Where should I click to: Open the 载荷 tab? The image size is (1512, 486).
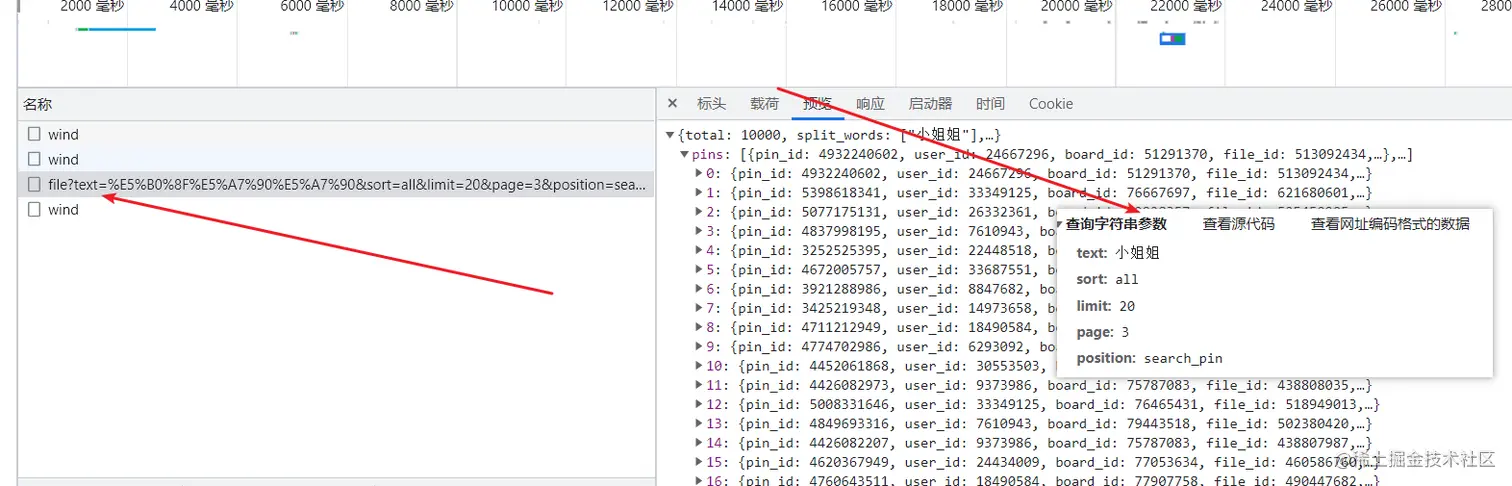pos(764,104)
